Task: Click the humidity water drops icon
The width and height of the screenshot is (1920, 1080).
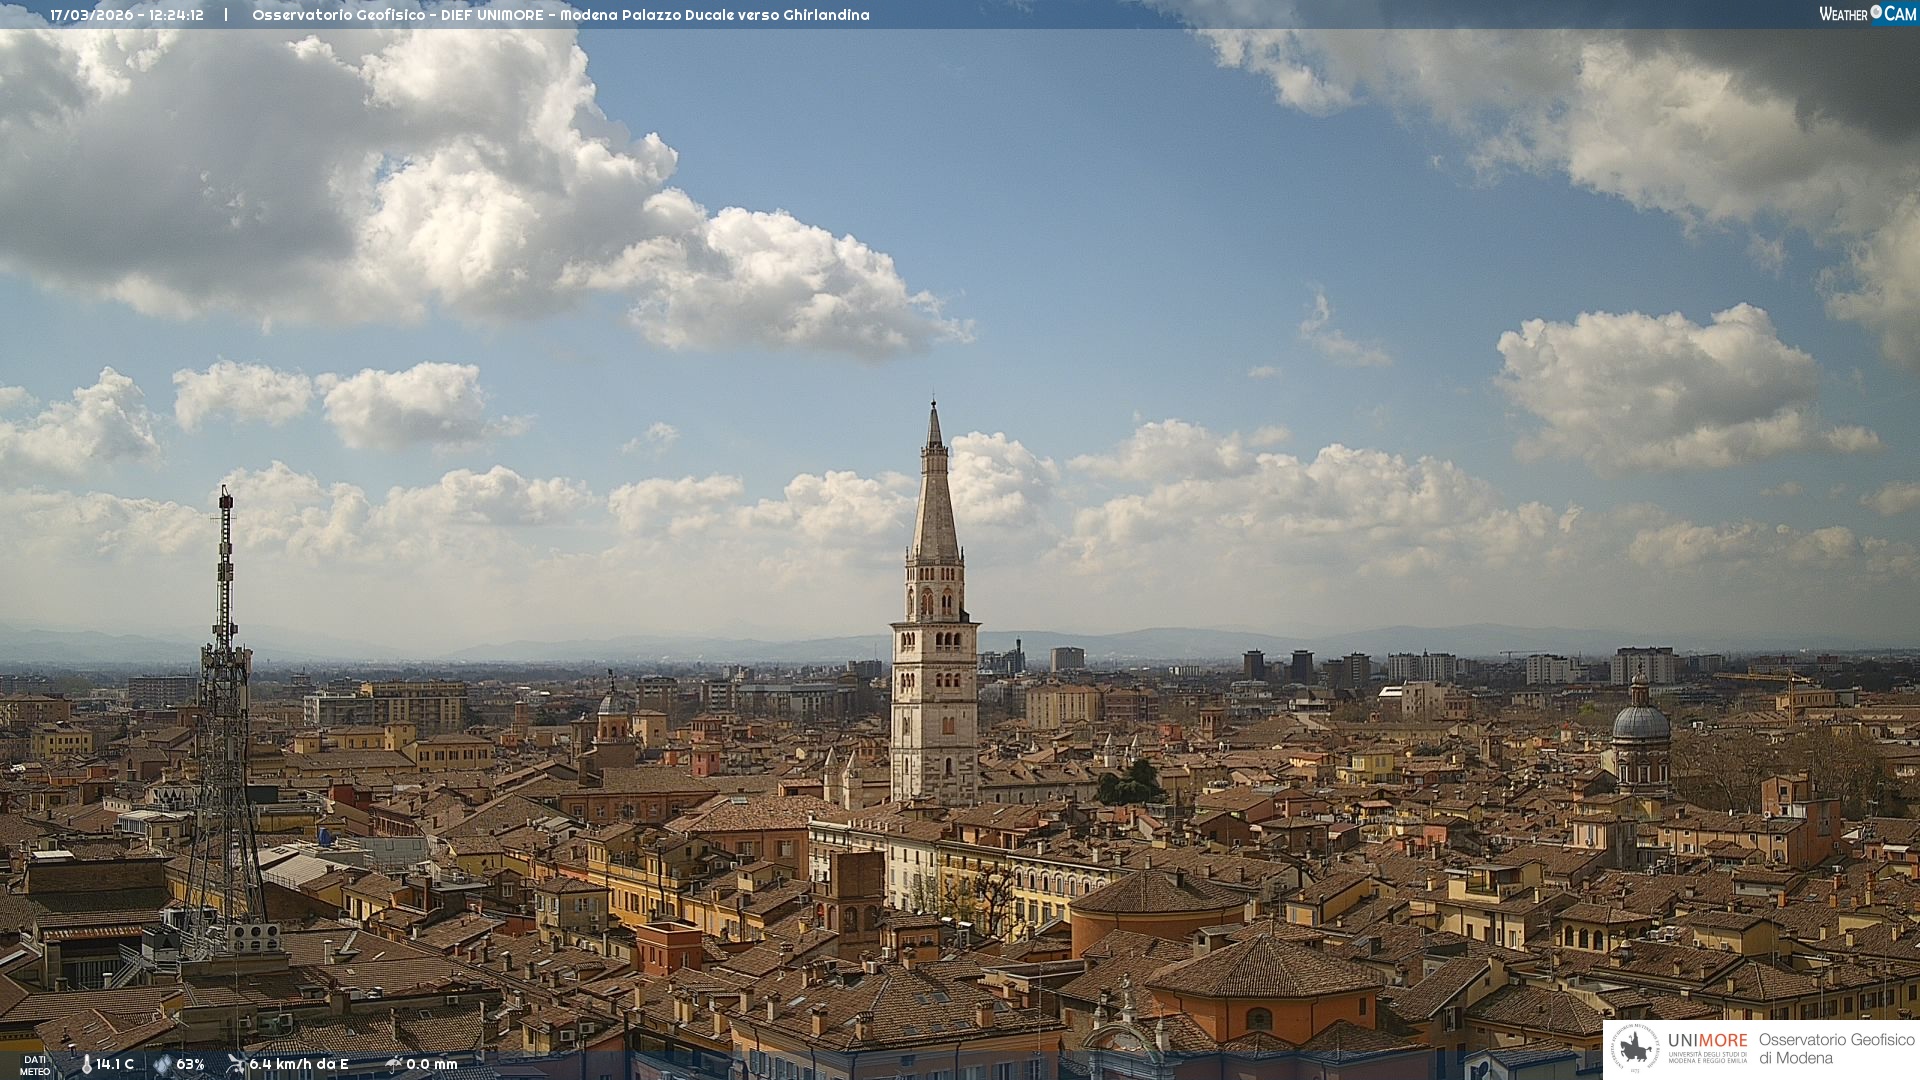Action: (x=162, y=1065)
